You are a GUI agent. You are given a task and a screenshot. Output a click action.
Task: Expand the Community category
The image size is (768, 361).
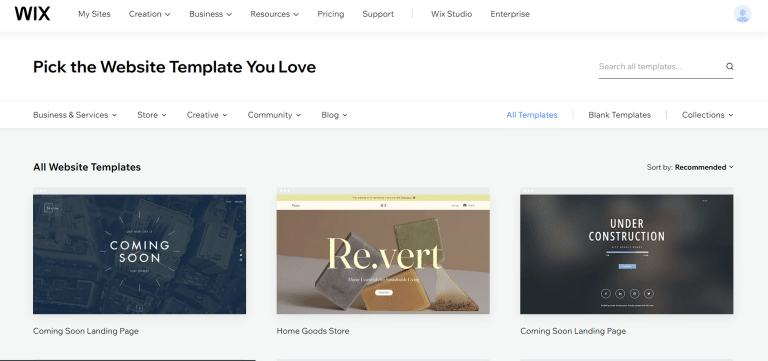[x=274, y=115]
